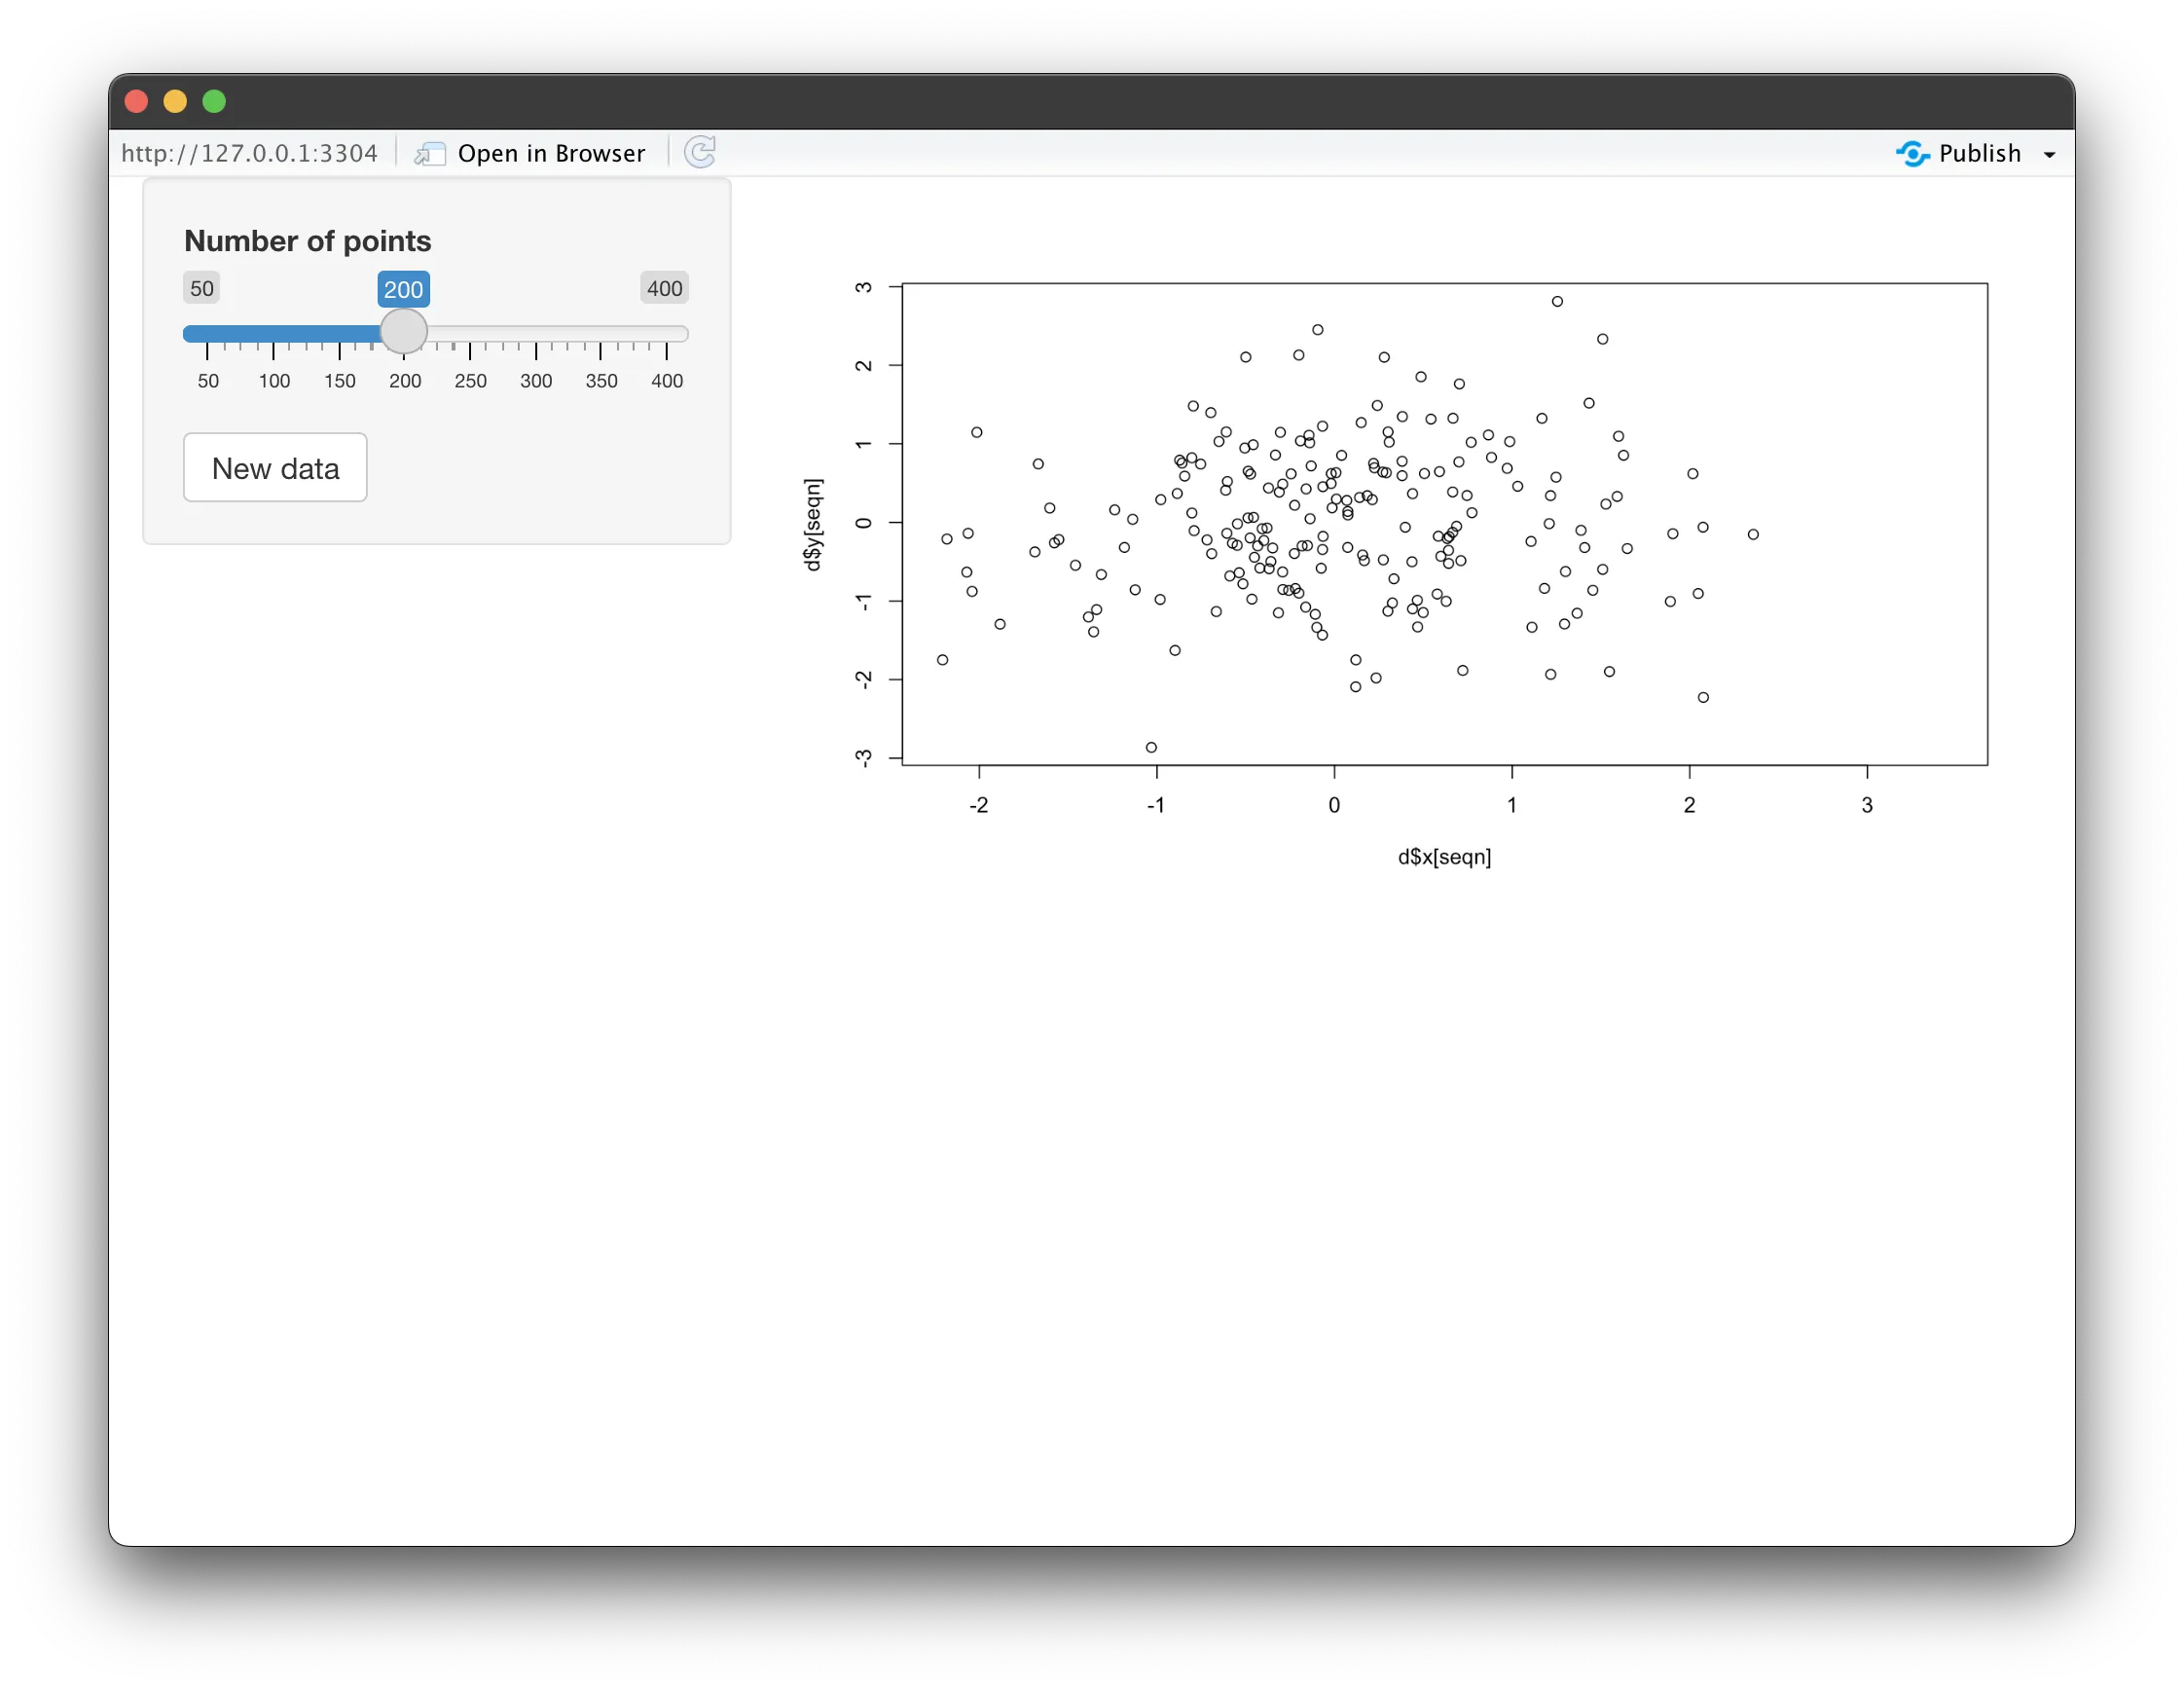Viewport: 2184px width, 1690px height.
Task: Click the blue 200 value bubble
Action: click(403, 289)
